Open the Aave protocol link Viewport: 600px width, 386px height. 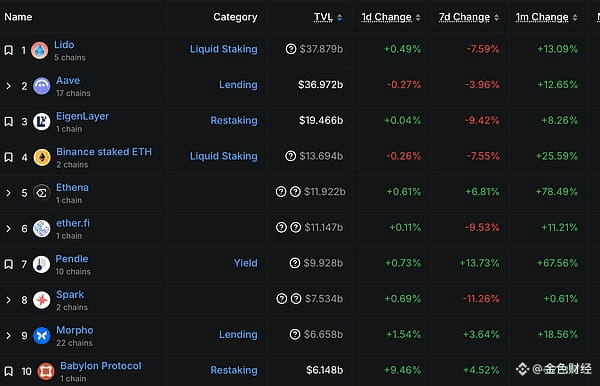point(68,80)
